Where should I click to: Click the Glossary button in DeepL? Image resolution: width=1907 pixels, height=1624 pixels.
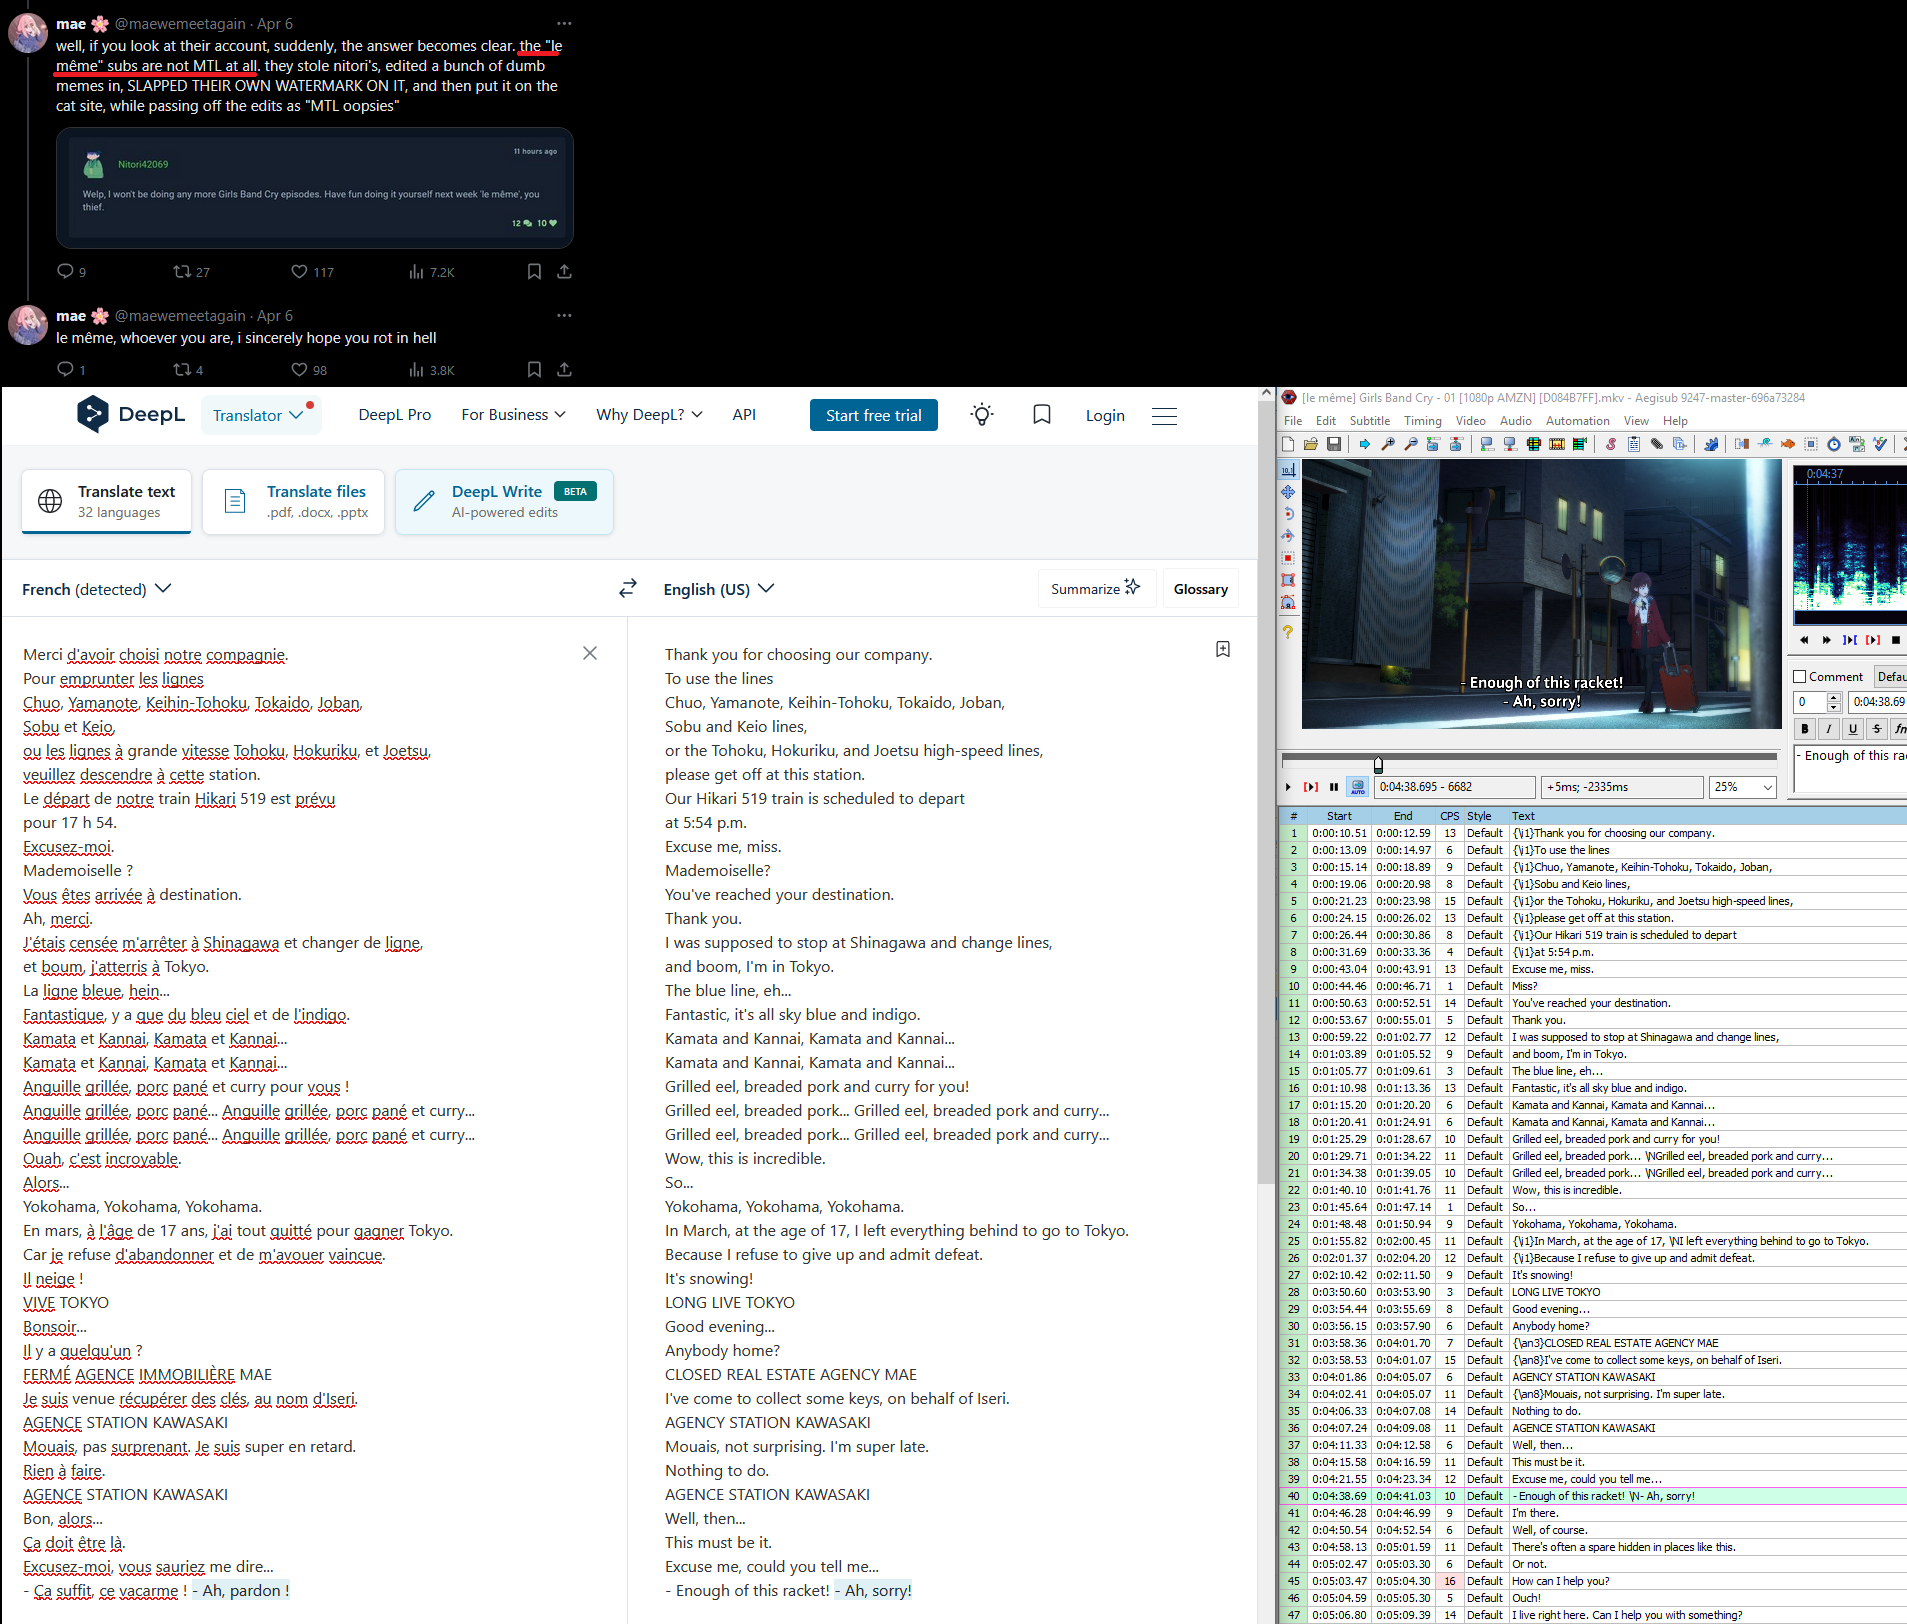coord(1200,589)
